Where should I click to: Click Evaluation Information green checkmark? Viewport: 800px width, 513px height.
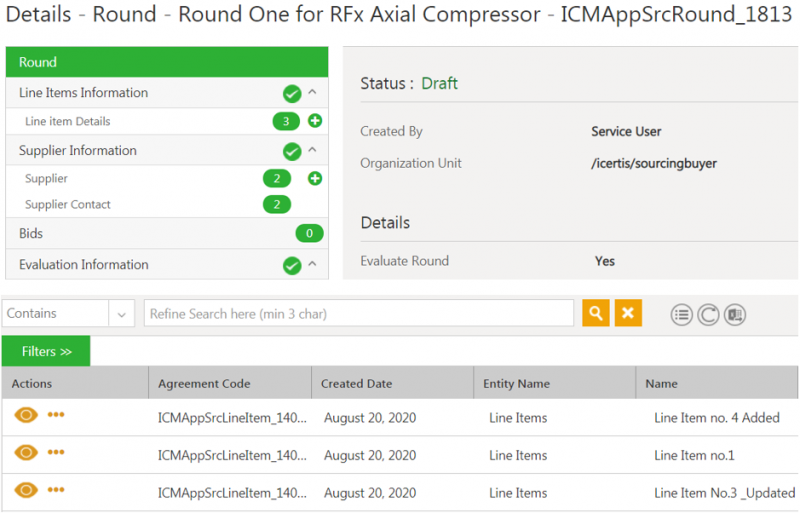(x=292, y=265)
